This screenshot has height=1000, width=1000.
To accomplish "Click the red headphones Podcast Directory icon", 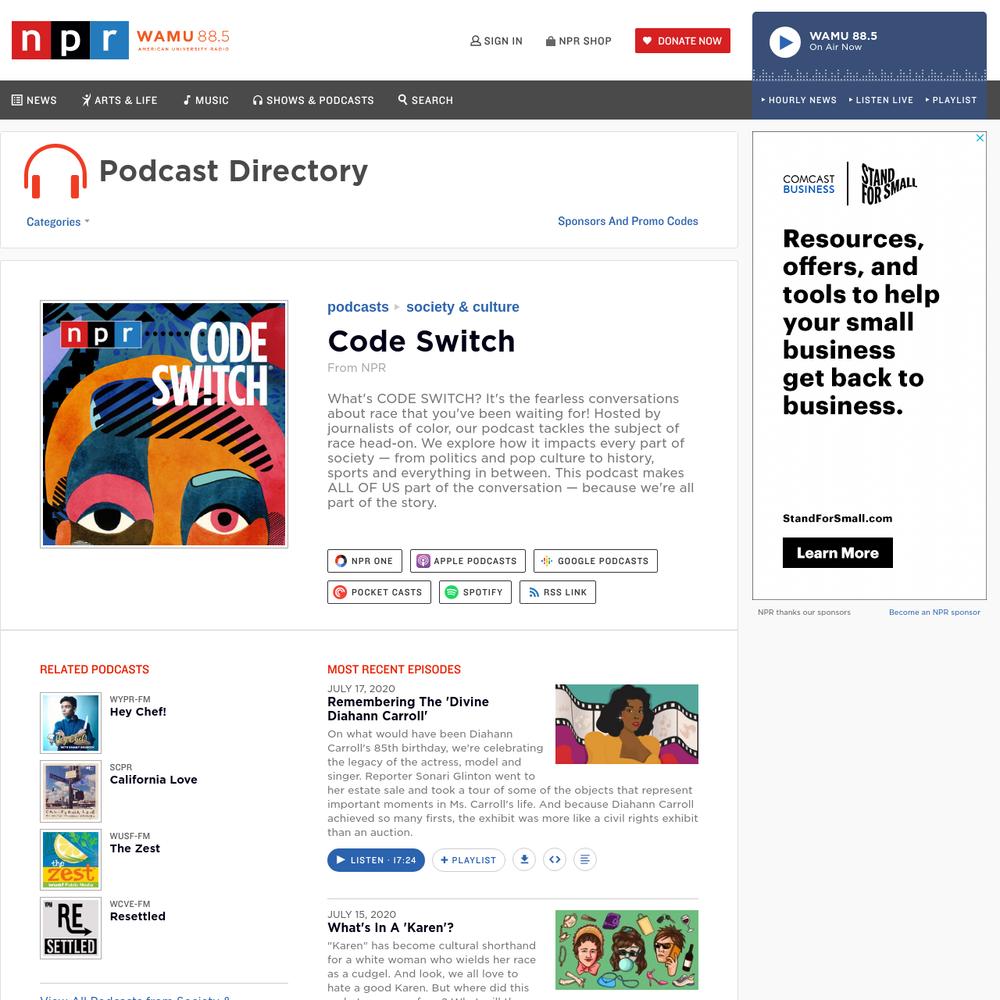I will point(55,171).
